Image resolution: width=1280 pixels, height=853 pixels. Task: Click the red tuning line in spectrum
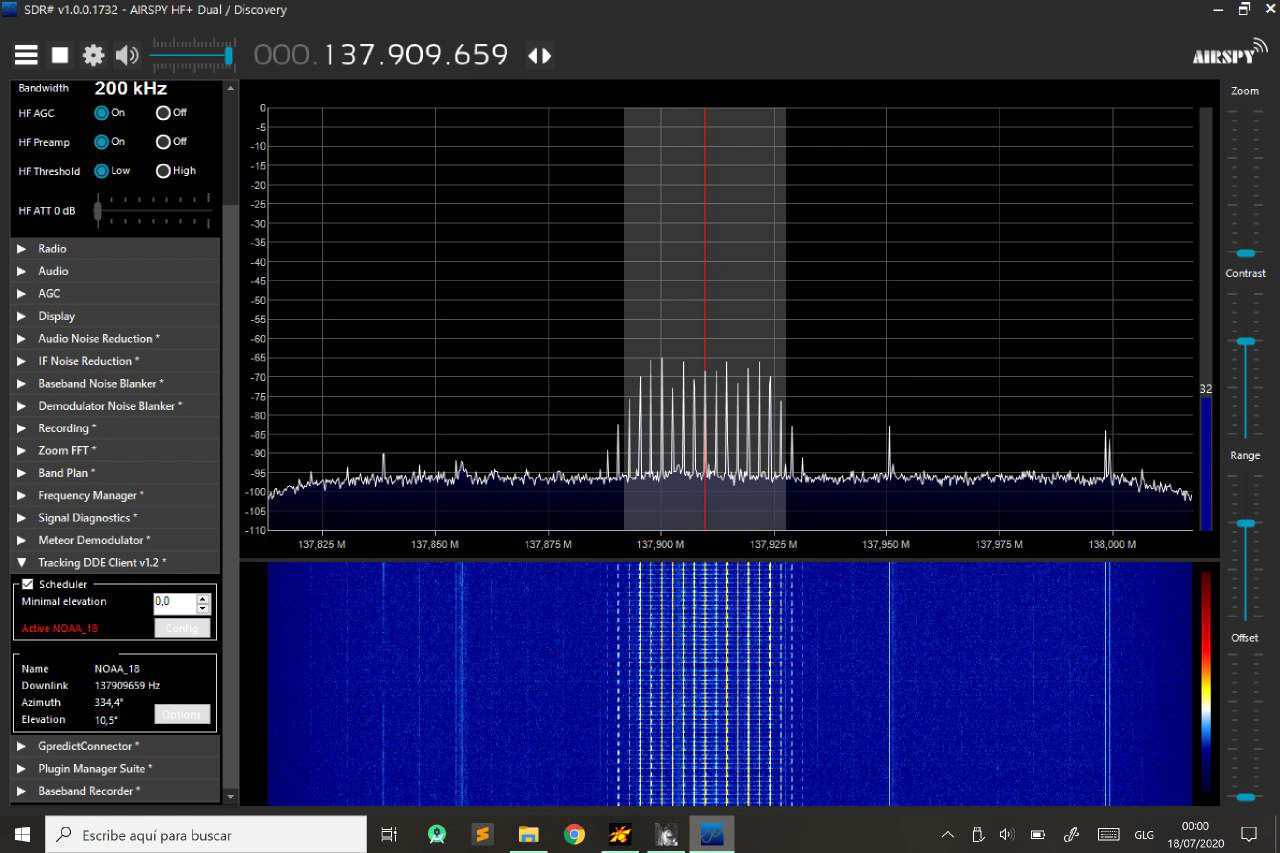click(705, 319)
